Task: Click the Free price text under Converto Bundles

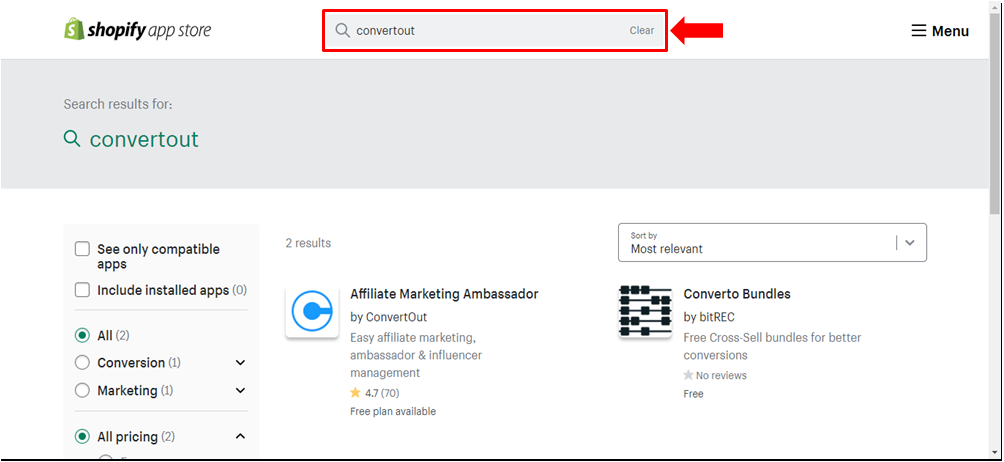Action: point(693,394)
